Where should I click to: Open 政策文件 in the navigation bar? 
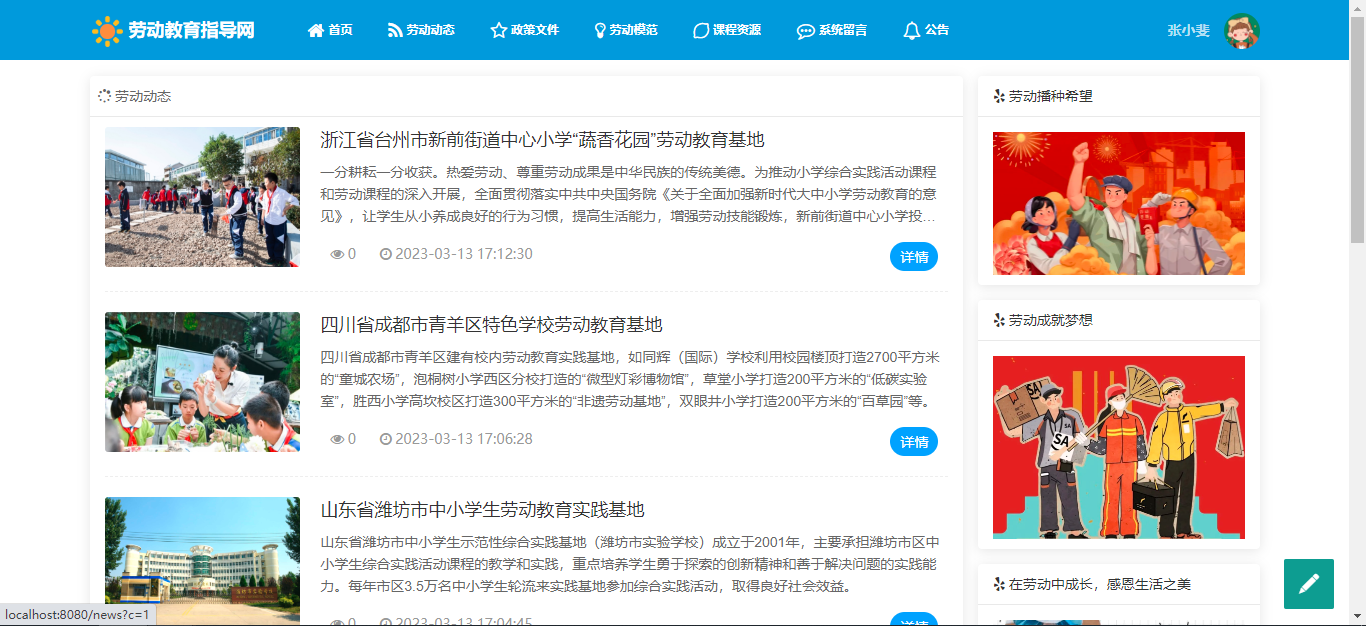coord(524,30)
